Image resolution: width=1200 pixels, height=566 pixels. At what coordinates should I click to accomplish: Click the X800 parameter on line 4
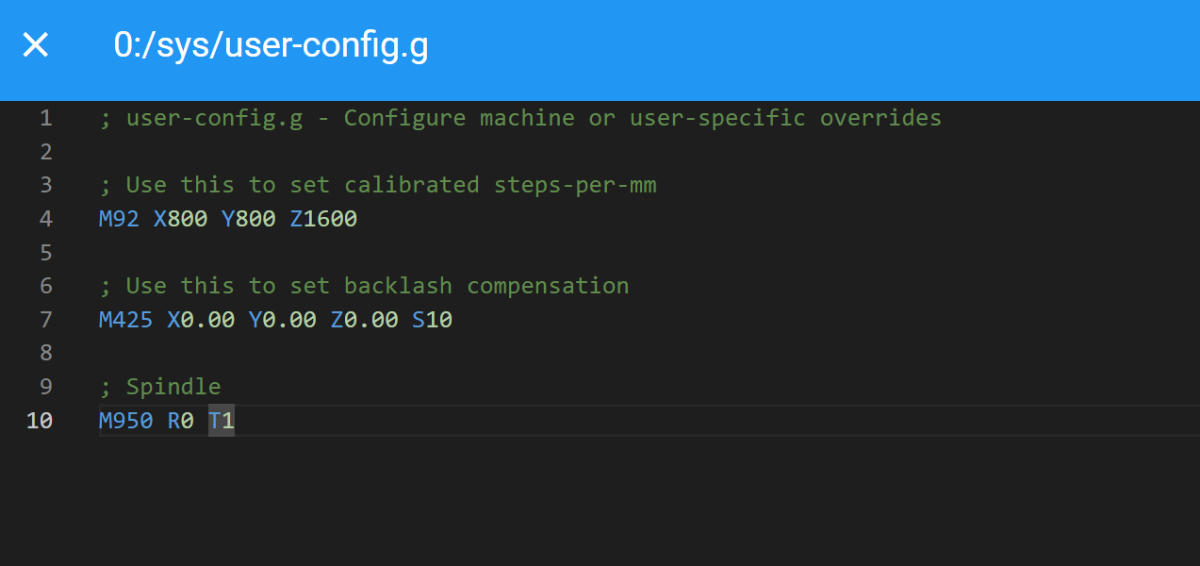click(x=180, y=219)
